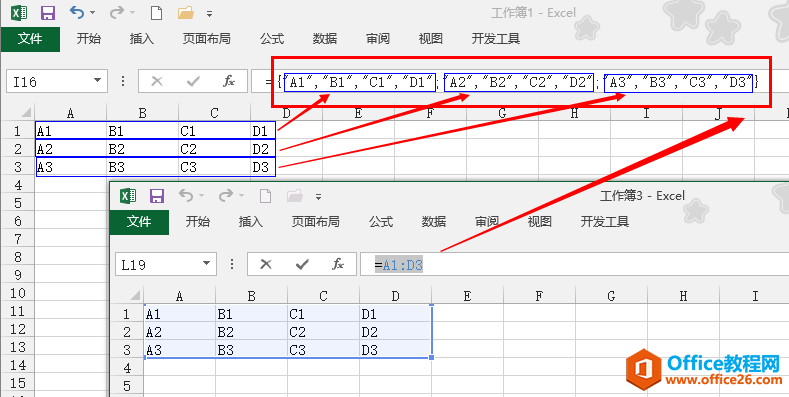This screenshot has width=789, height=397.
Task: Select cell D3 in 工作簿3 sheet
Action: tap(396, 350)
